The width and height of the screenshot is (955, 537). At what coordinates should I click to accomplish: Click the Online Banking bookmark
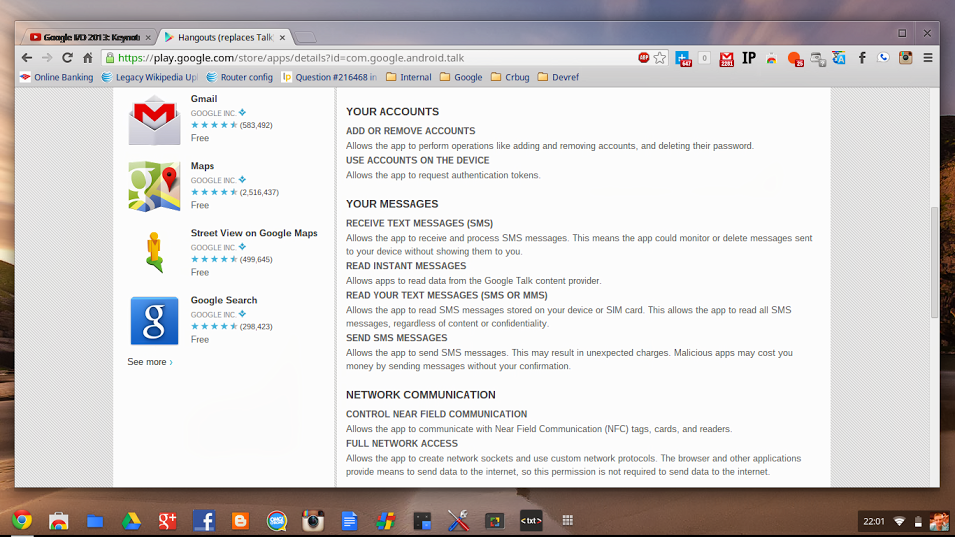[x=58, y=77]
